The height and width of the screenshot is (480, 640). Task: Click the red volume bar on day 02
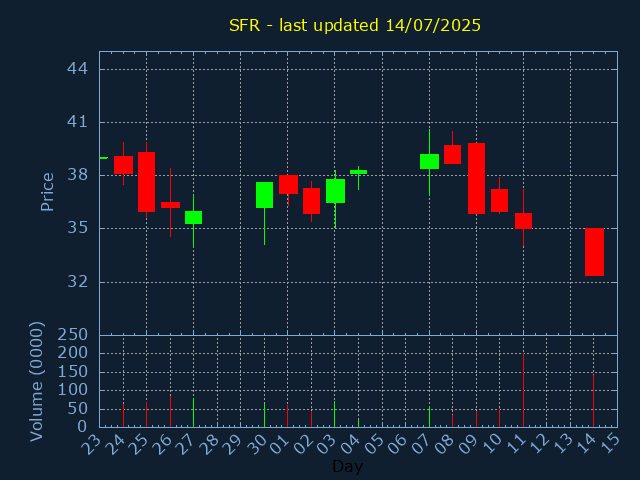311,419
